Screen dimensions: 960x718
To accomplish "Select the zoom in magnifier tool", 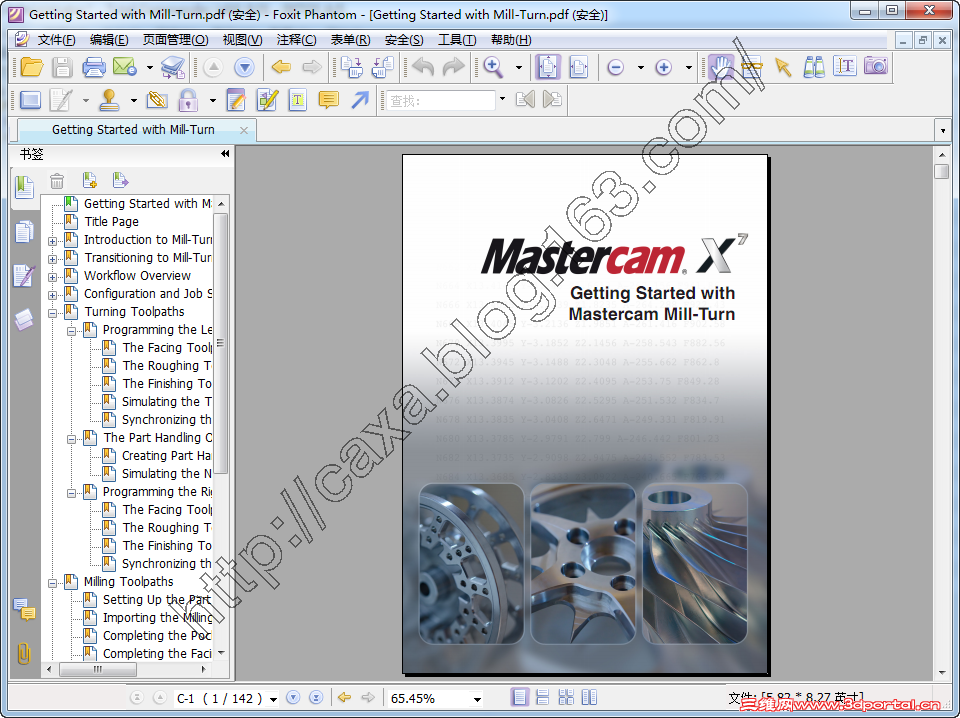I will click(493, 67).
